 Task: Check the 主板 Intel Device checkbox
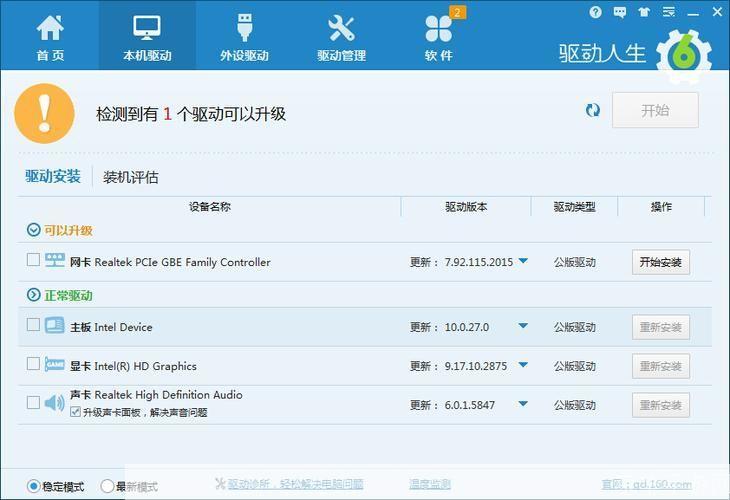point(33,324)
